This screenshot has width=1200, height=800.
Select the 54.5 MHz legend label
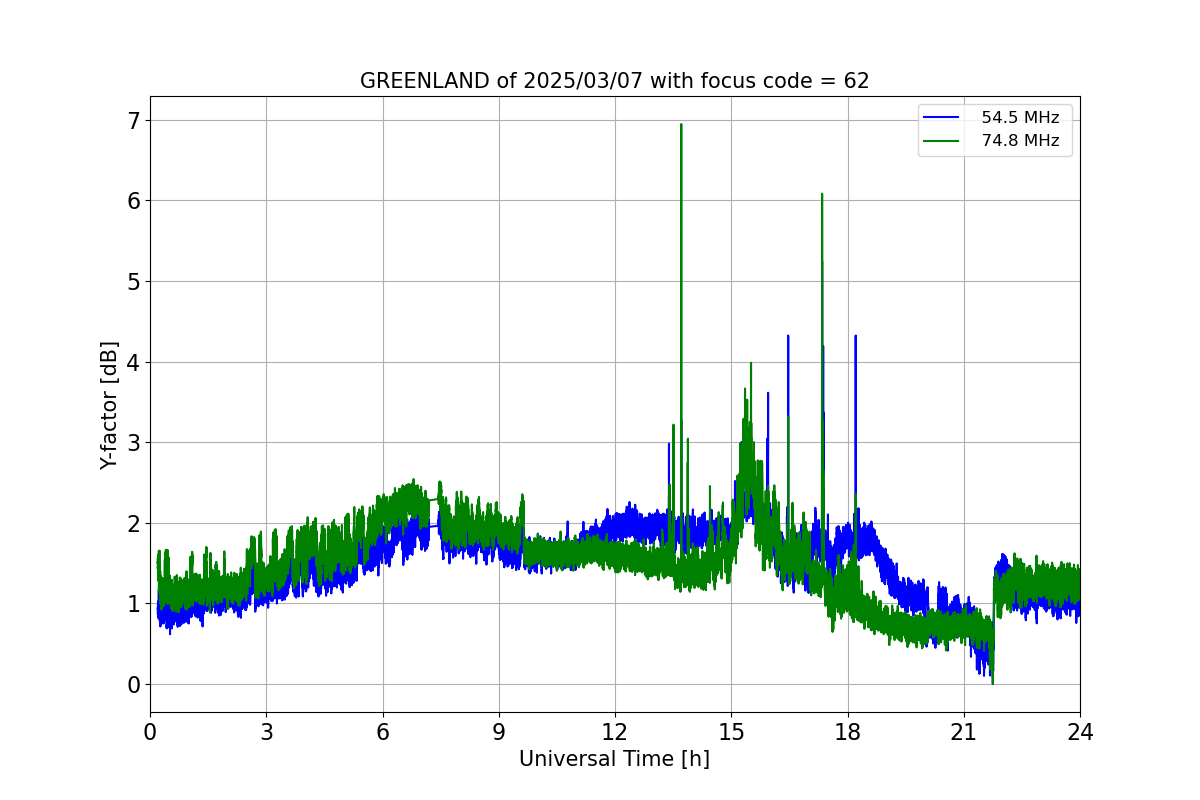pyautogui.click(x=1020, y=118)
